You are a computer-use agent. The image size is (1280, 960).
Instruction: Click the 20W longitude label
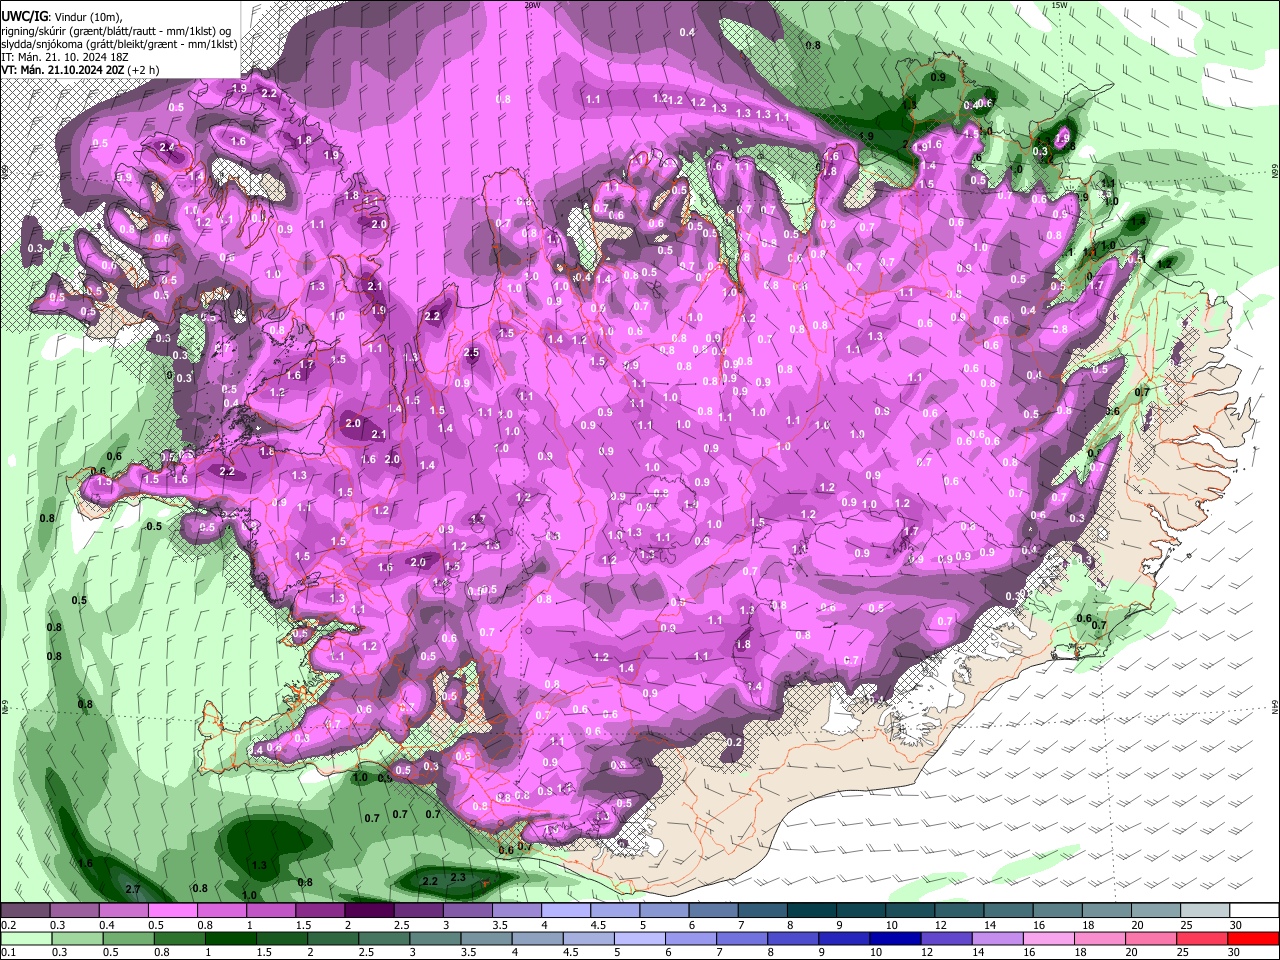(x=532, y=5)
